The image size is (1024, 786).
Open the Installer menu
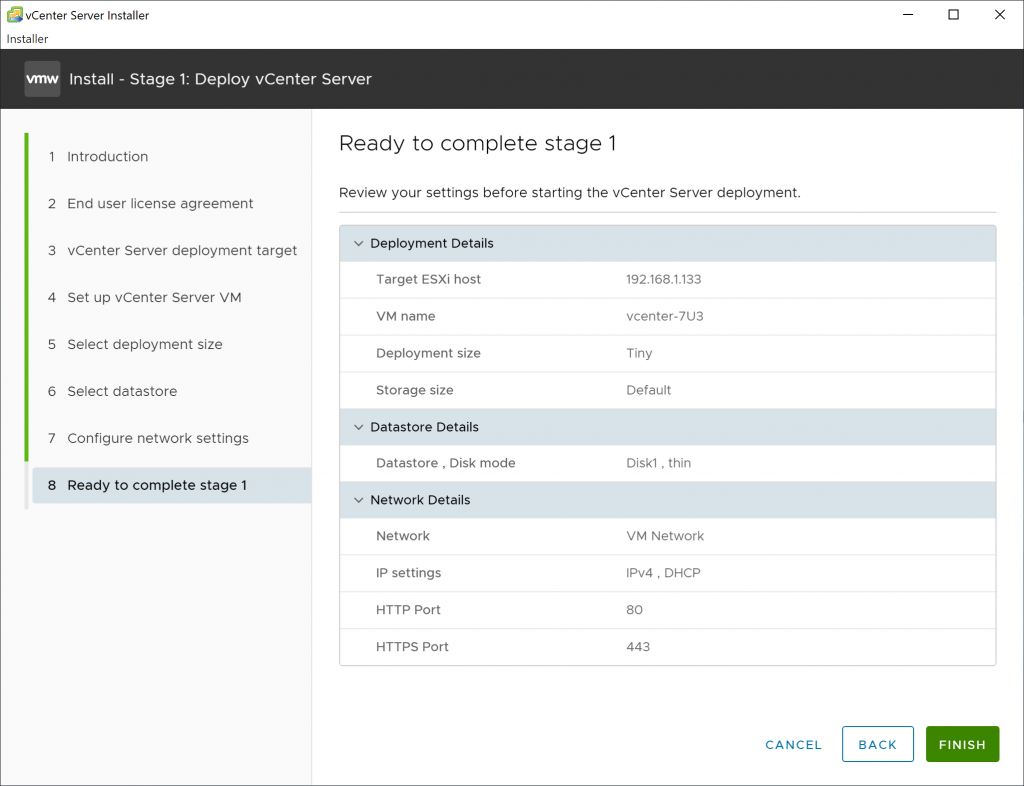tap(27, 39)
